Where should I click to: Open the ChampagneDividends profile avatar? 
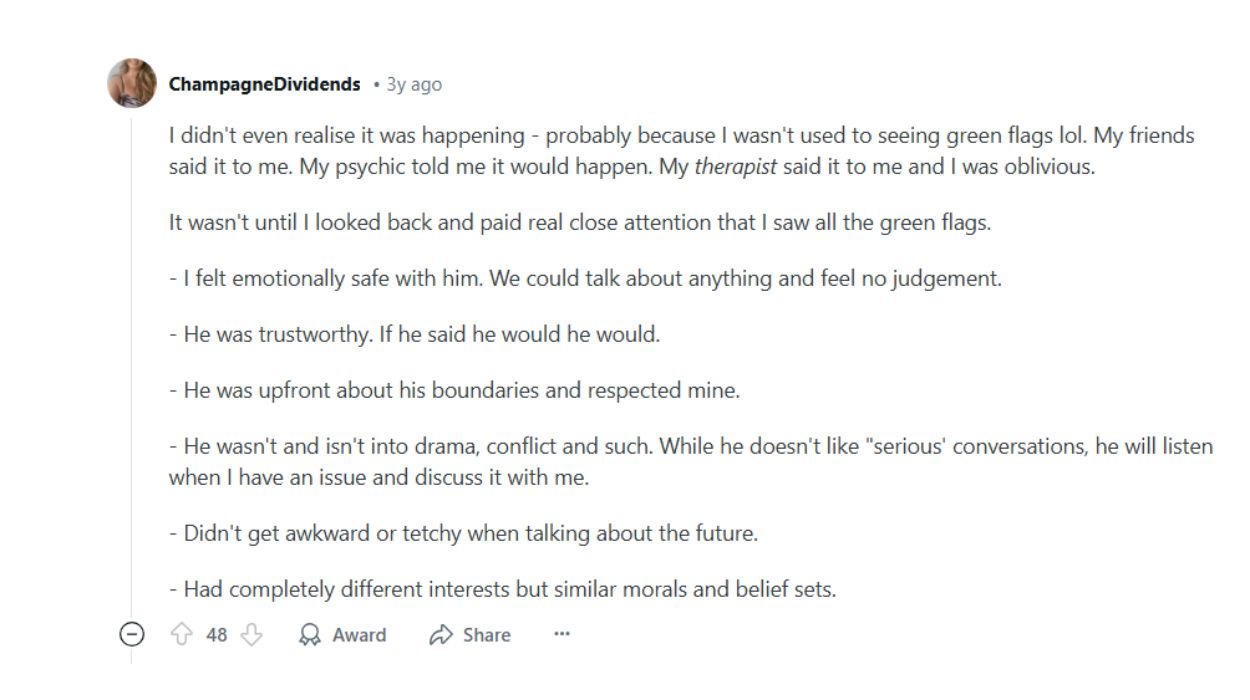point(132,84)
